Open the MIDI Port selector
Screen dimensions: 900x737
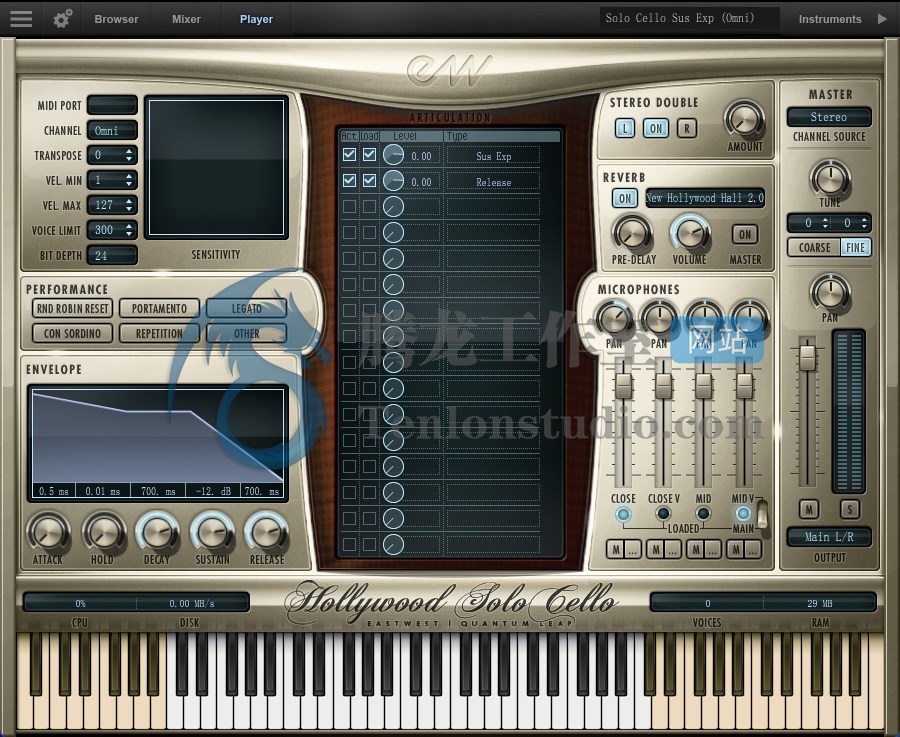tap(112, 105)
